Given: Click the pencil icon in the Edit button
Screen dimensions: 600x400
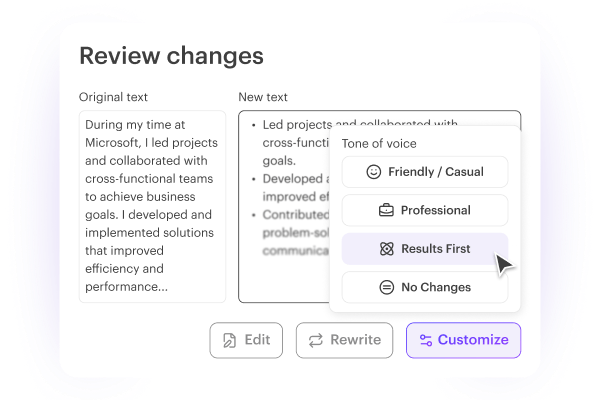Looking at the screenshot, I should tap(230, 340).
